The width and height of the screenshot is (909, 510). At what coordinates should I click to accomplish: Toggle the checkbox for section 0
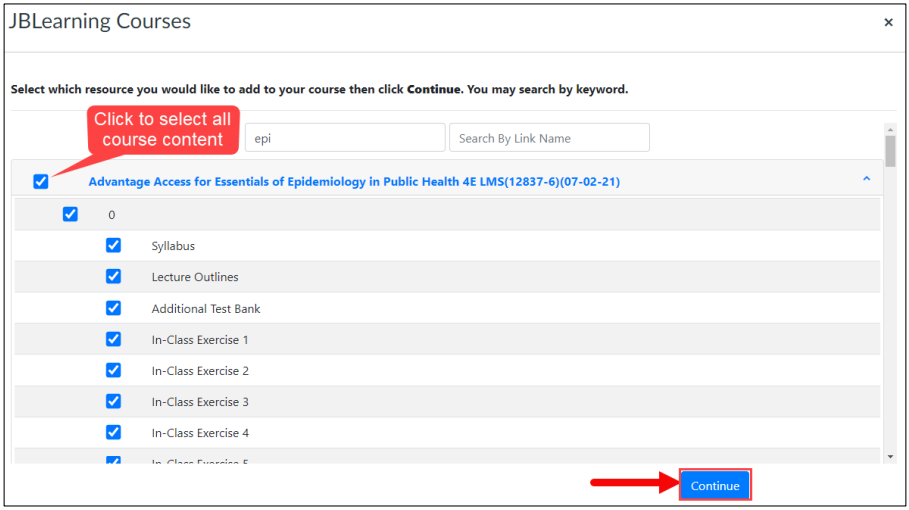[70, 214]
